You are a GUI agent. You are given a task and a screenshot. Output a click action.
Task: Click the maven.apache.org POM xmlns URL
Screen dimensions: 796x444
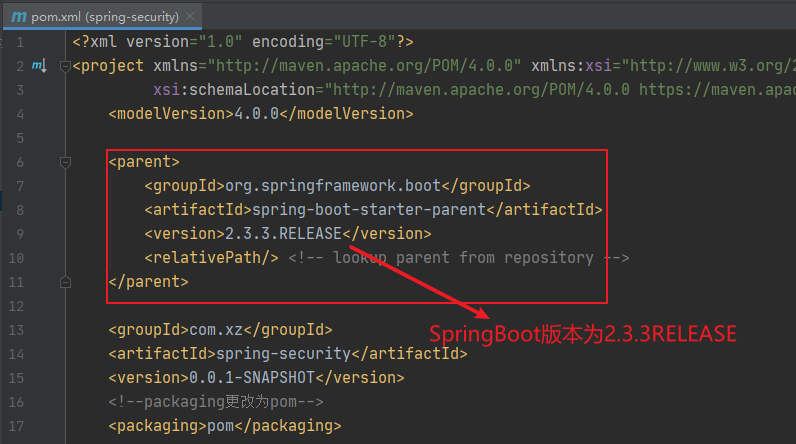[364, 66]
